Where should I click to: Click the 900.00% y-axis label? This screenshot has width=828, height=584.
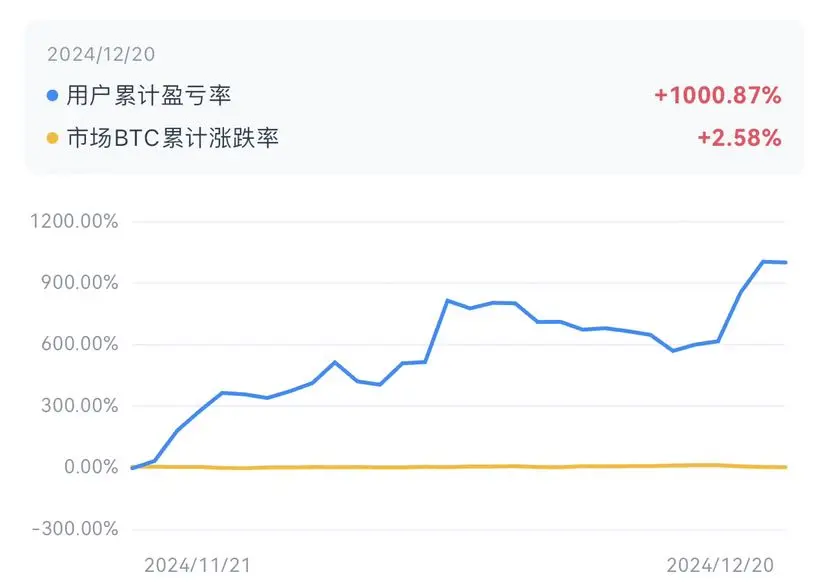coord(80,282)
